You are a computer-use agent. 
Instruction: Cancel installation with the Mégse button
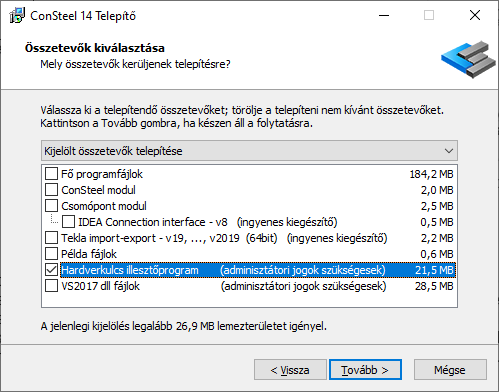click(450, 370)
